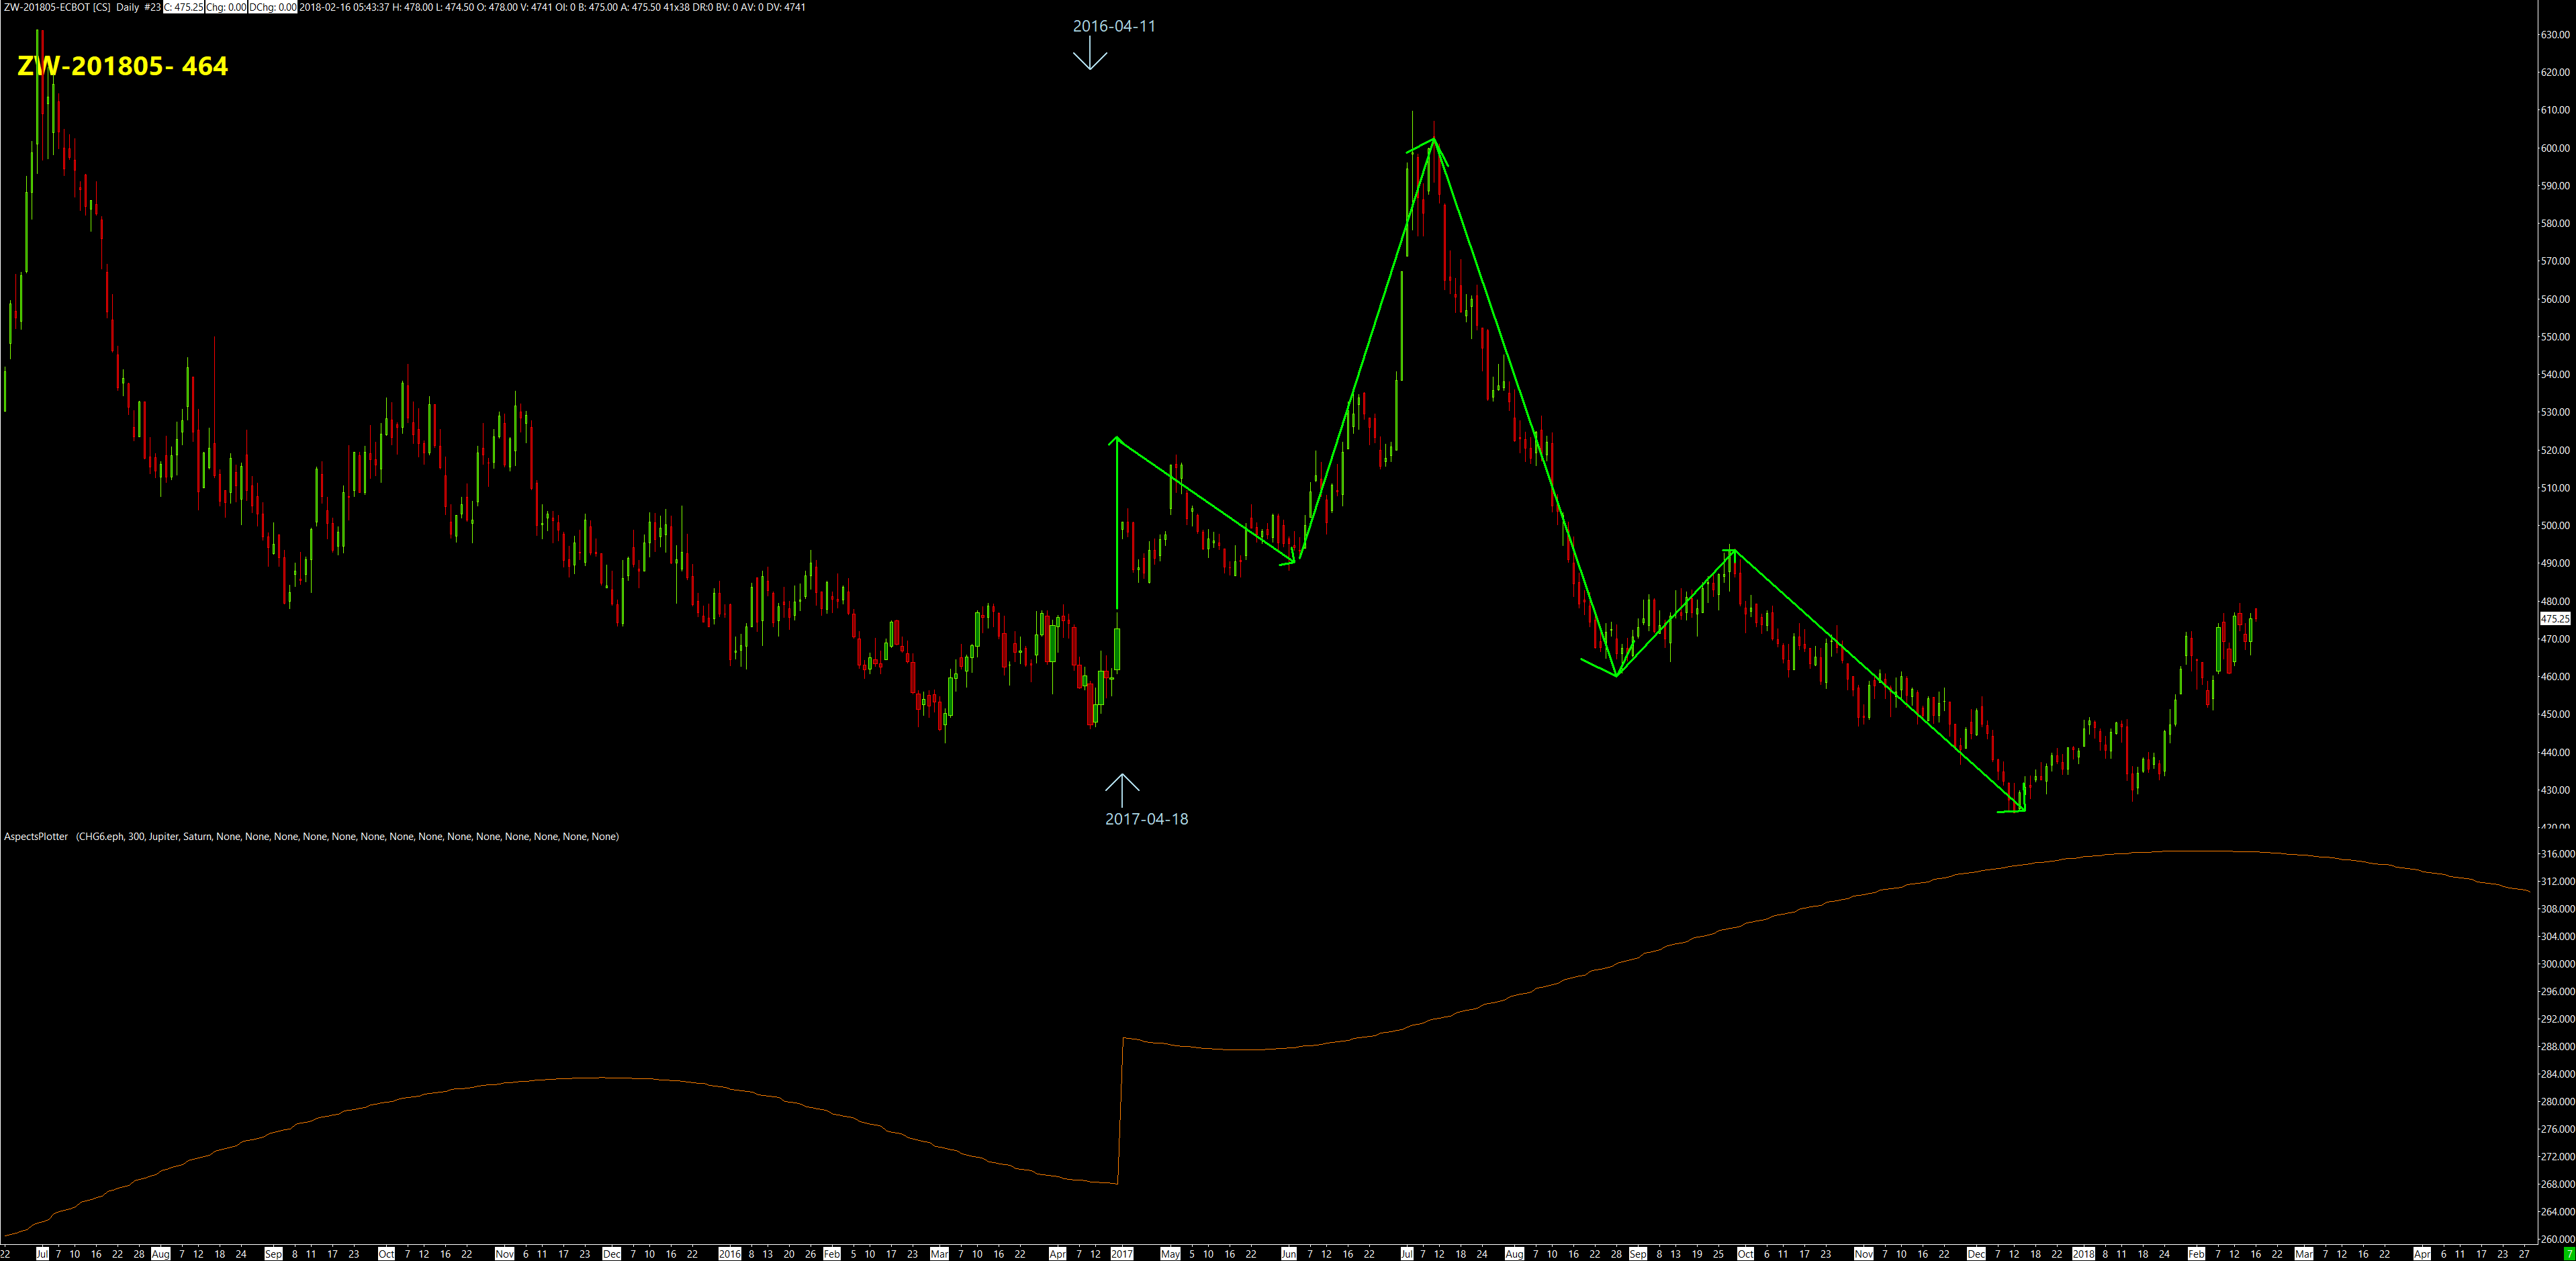Click the yellow ZW-201805- 464 title text
This screenshot has width=2576, height=1261.
123,66
